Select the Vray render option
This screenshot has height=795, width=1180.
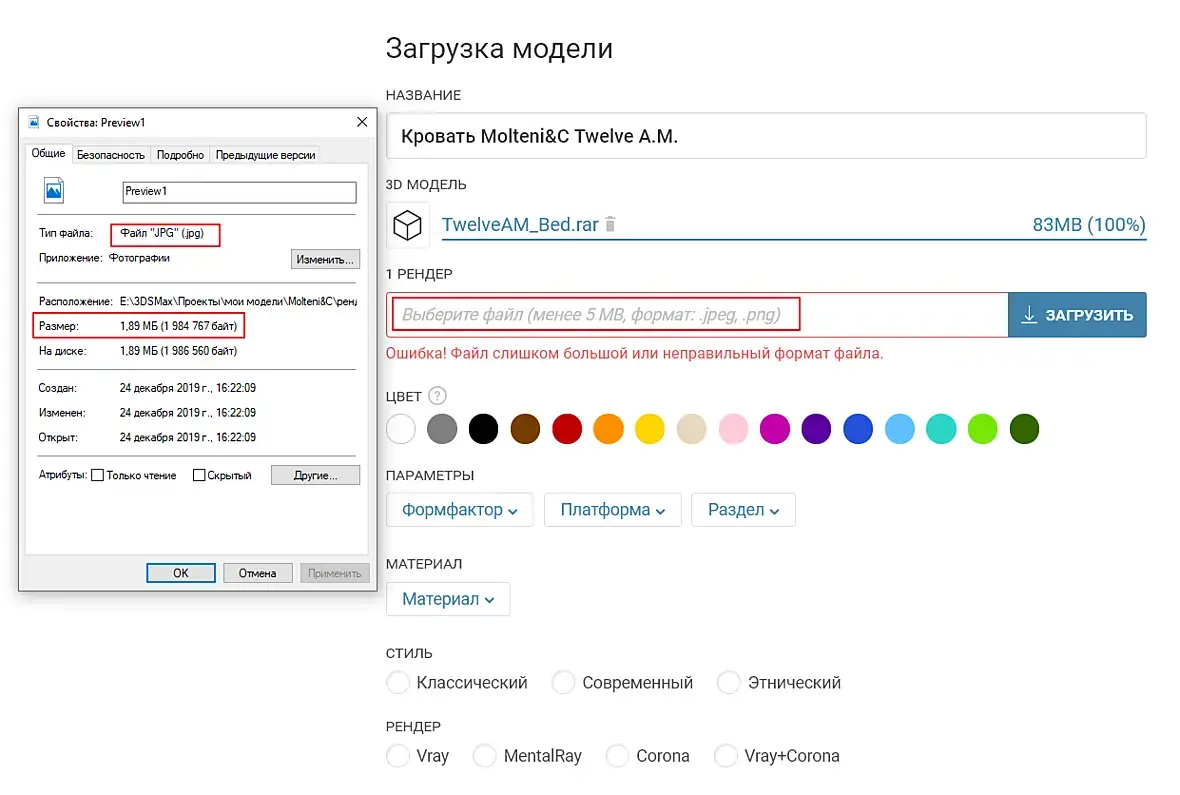point(398,755)
